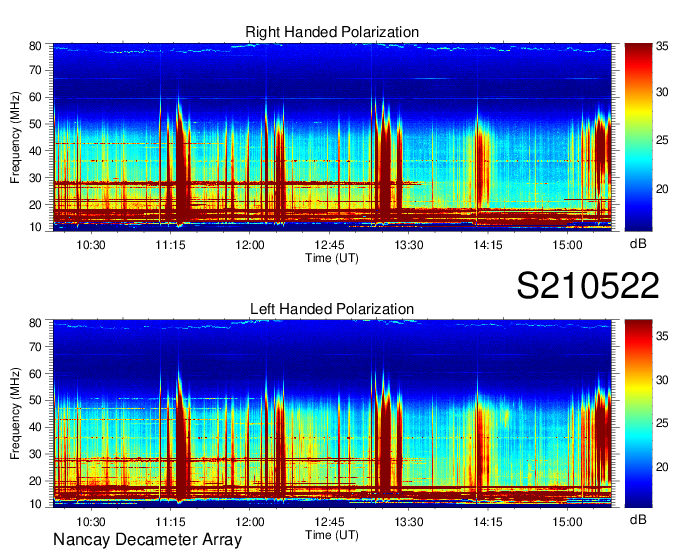Click the "12:45" time tick of Left Handed plot
This screenshot has height=552, width=680.
(329, 522)
